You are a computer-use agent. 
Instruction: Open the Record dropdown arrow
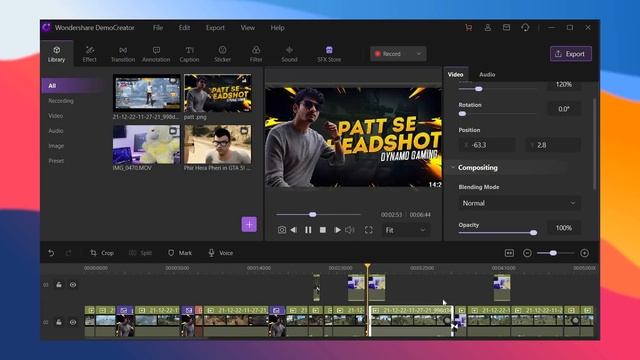[419, 54]
